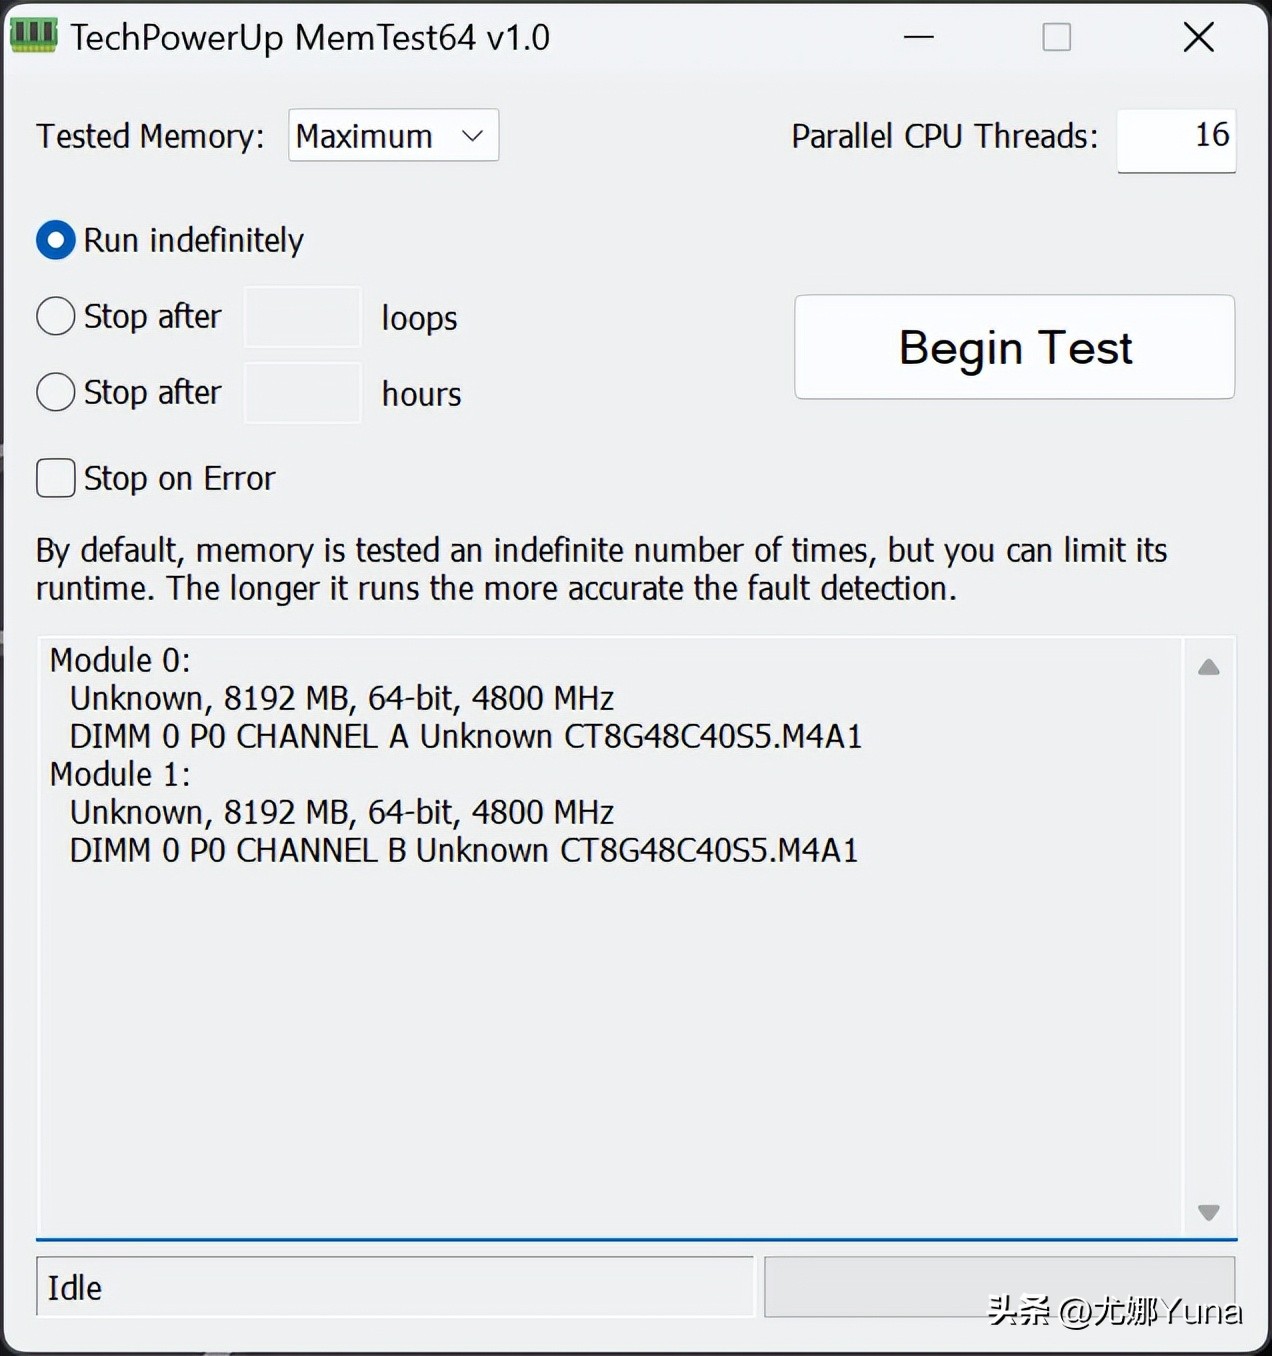The height and width of the screenshot is (1356, 1272).
Task: Click the Module 1: line
Action: point(120,774)
